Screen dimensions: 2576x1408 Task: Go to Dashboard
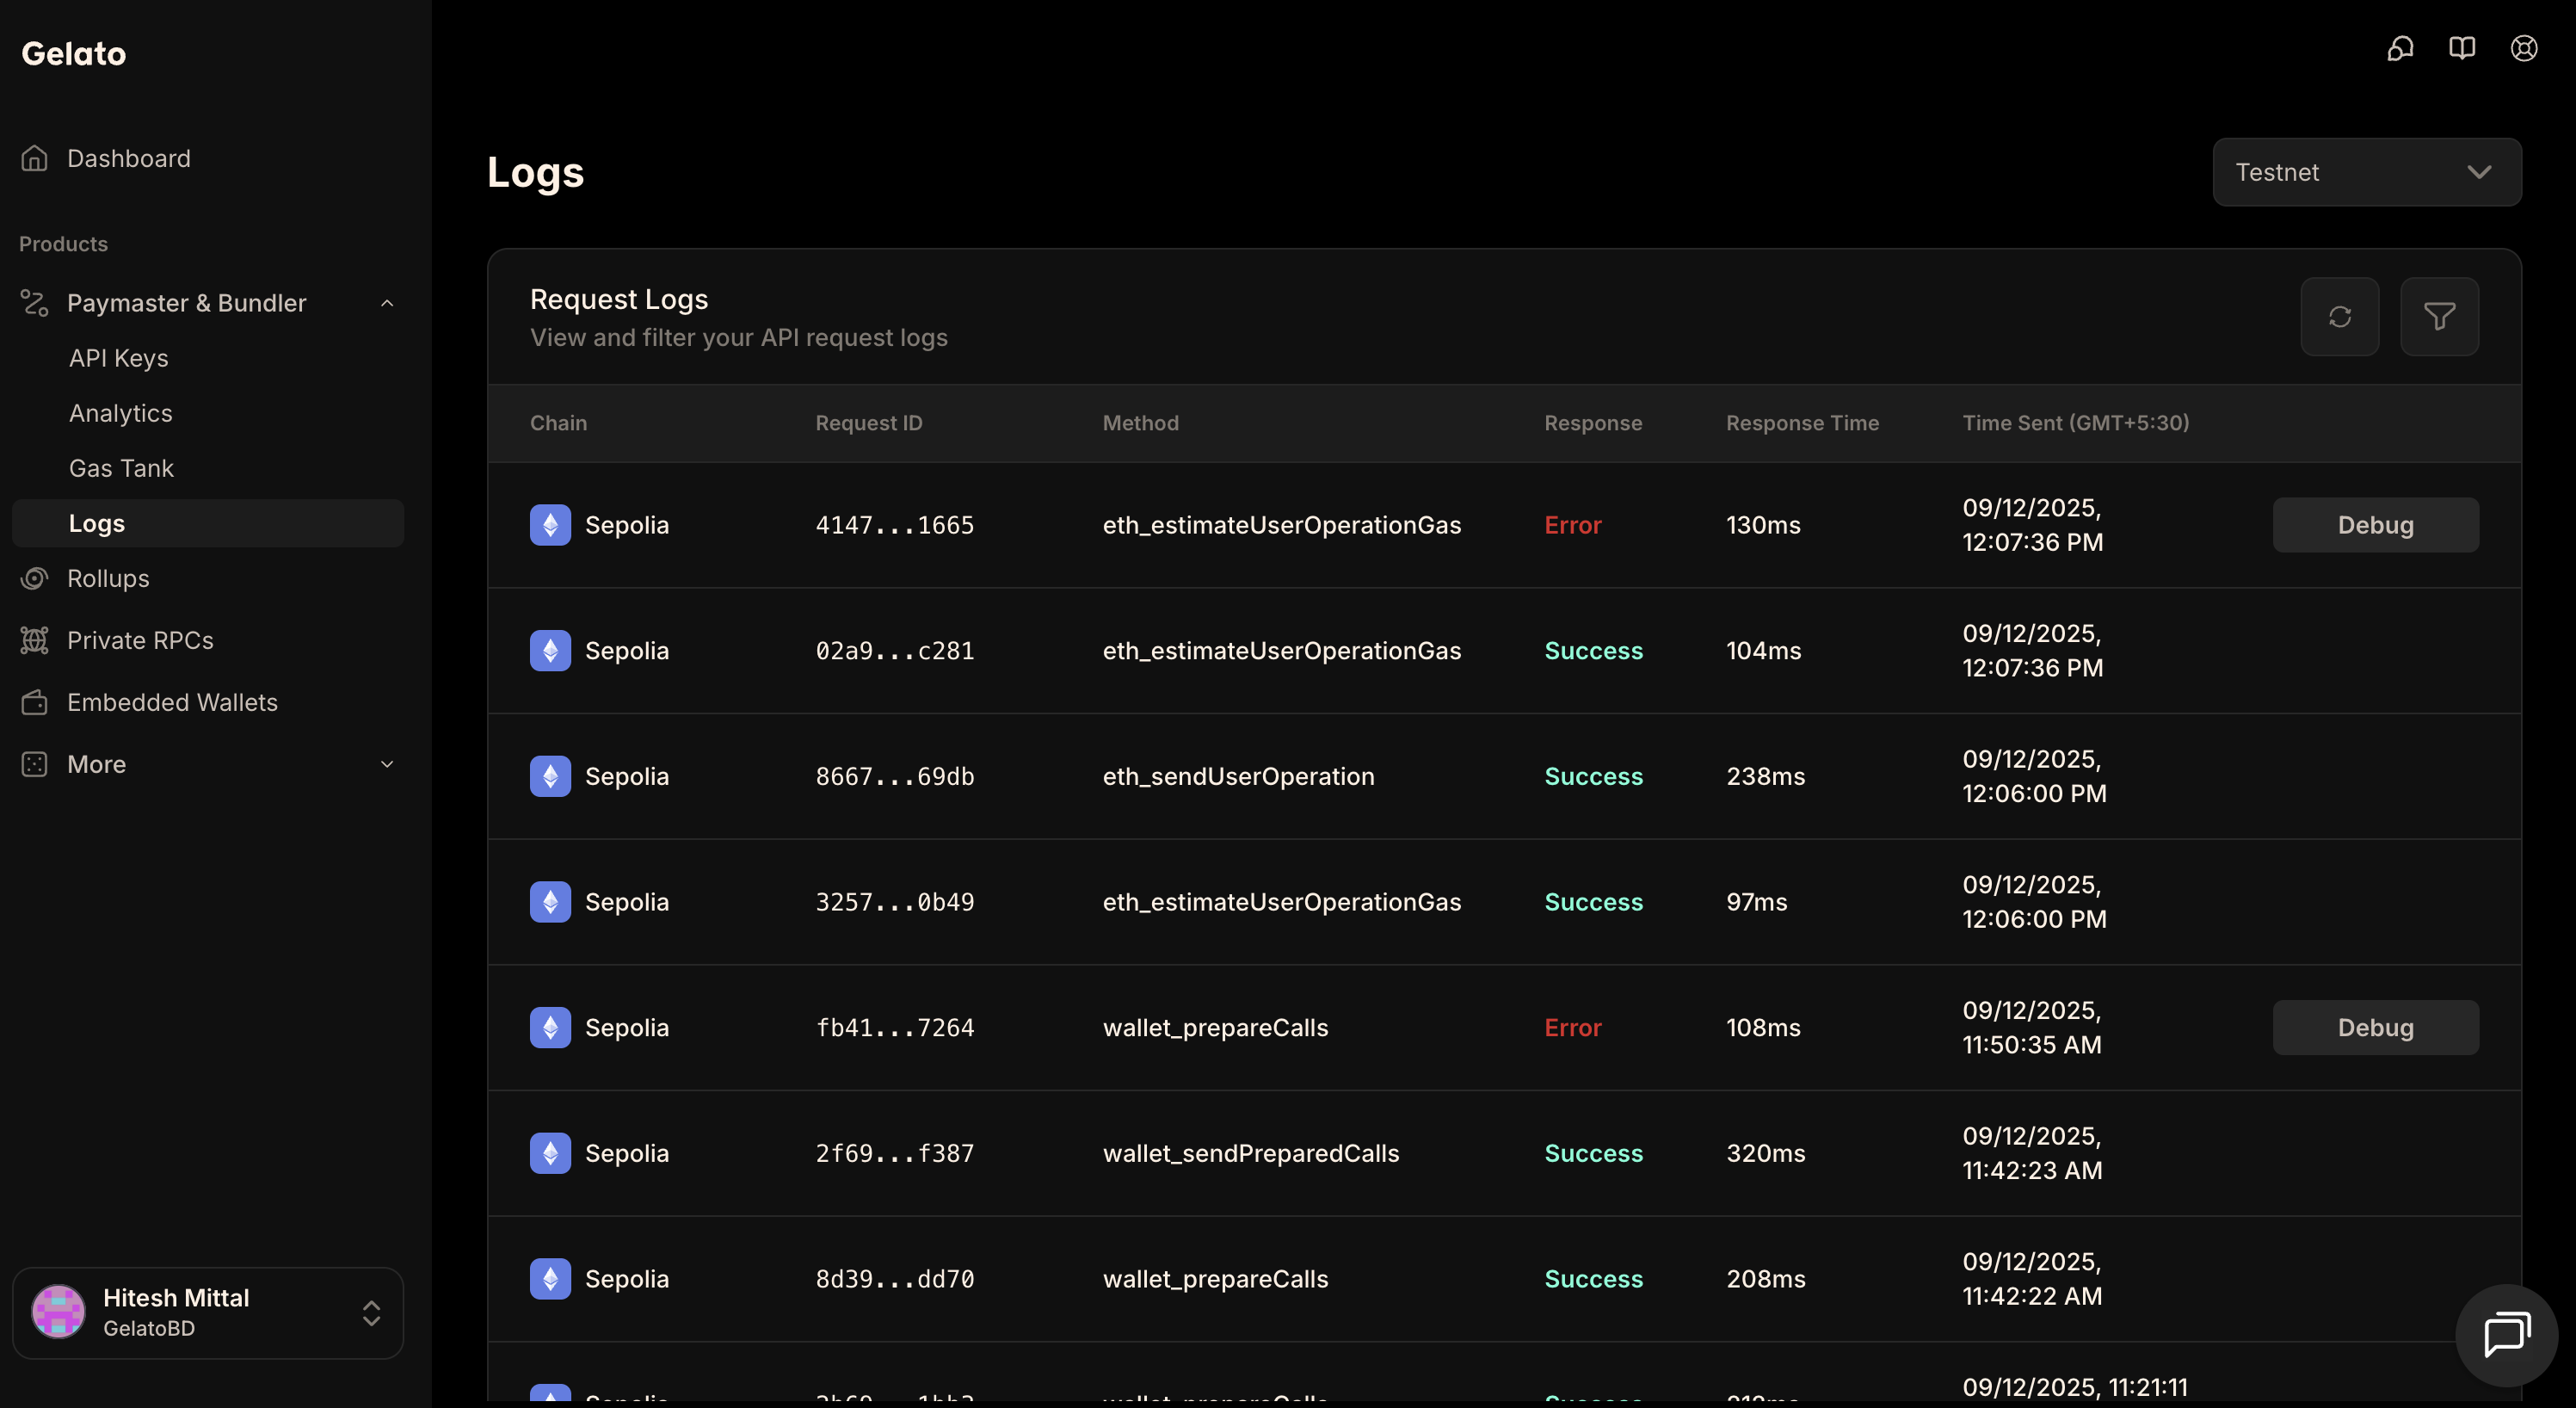[129, 158]
